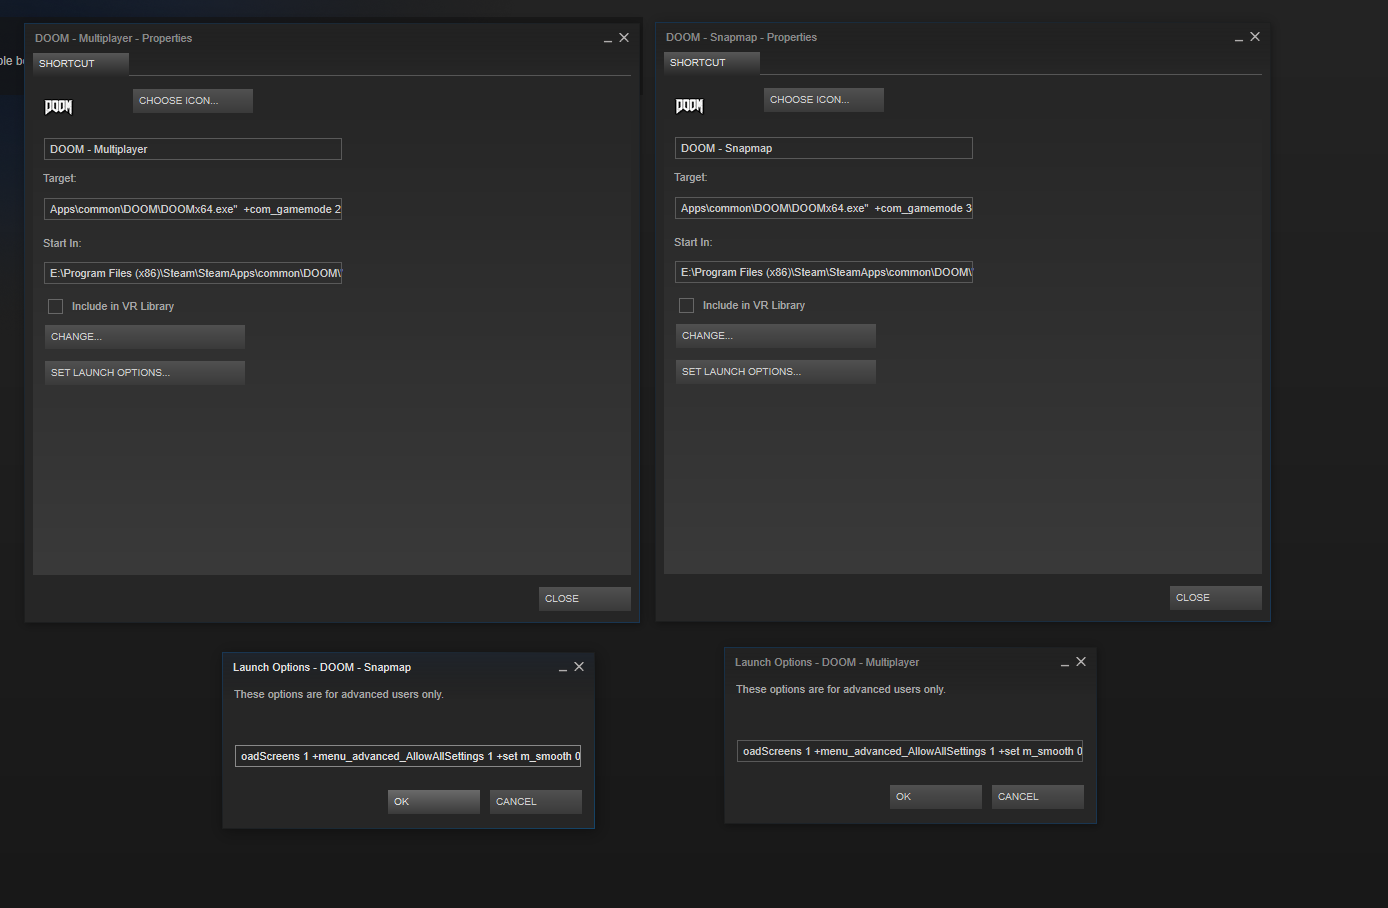This screenshot has height=908, width=1388.
Task: Click the "Target:" label in Multiplayer Properties
Action: 60,179
